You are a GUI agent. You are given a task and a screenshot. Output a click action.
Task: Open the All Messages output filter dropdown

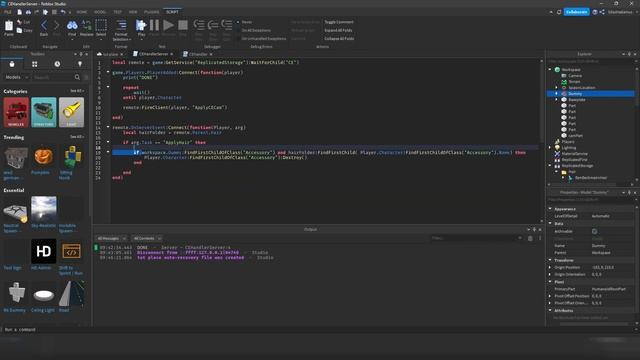click(111, 238)
